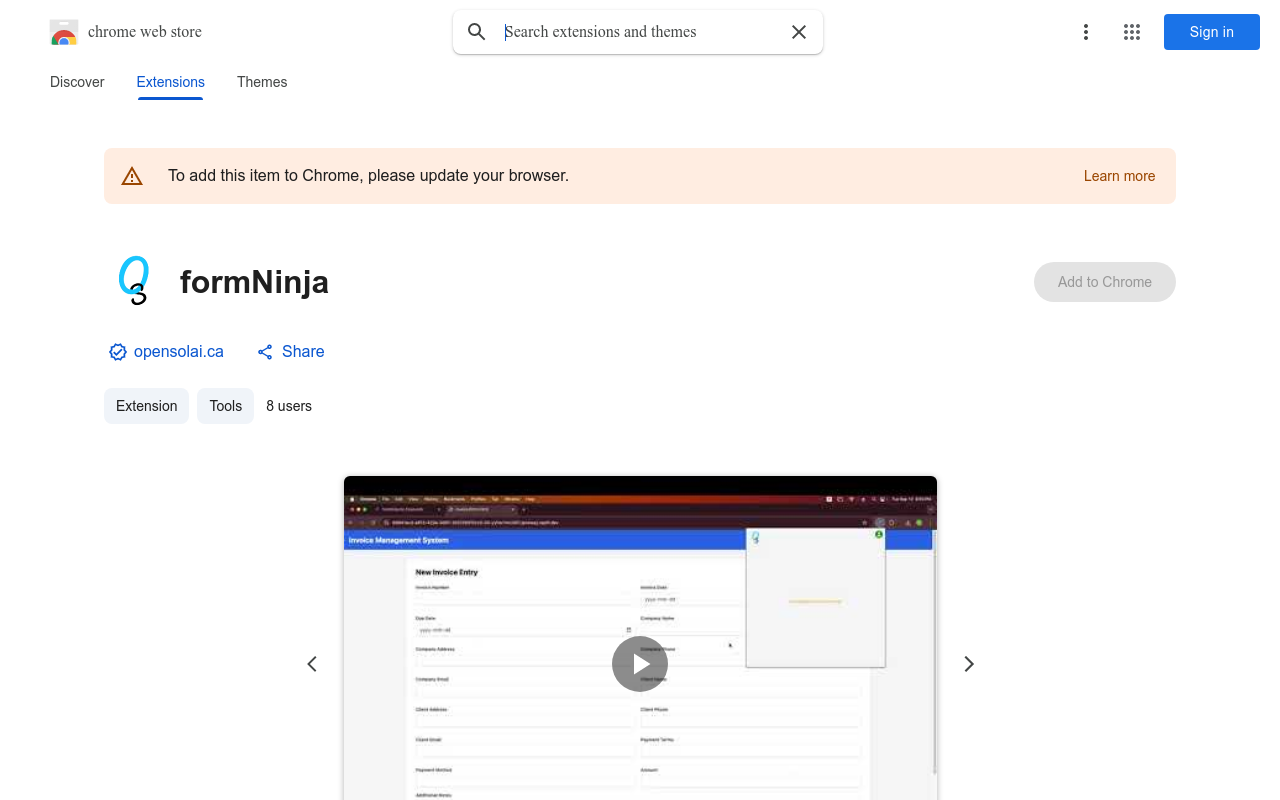Click the 8 users text

tap(289, 406)
